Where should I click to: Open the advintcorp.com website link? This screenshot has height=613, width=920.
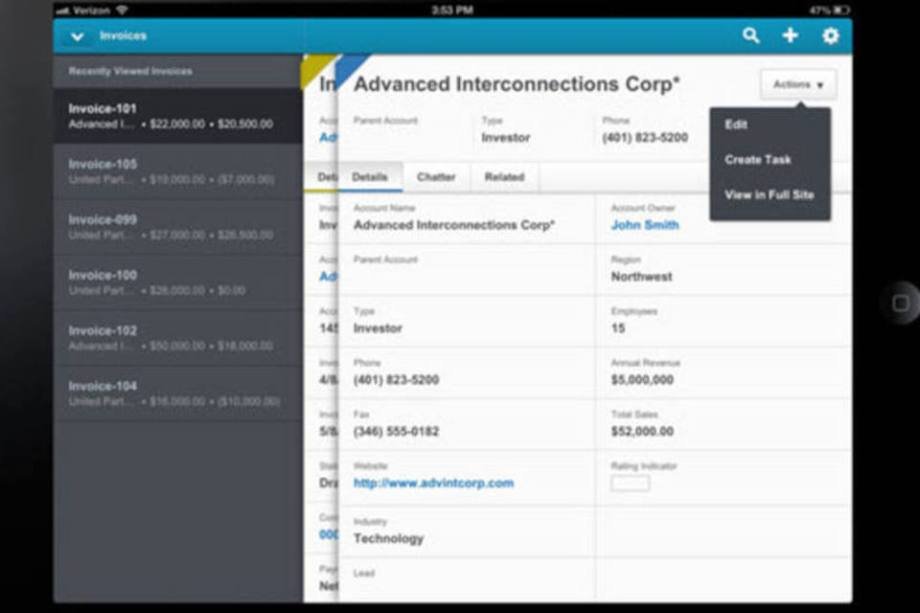tap(433, 483)
